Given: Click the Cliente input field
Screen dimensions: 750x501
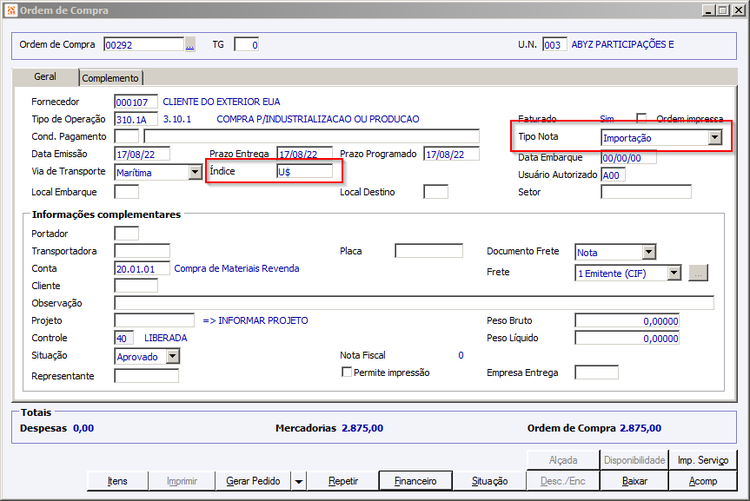Looking at the screenshot, I should coord(136,286).
